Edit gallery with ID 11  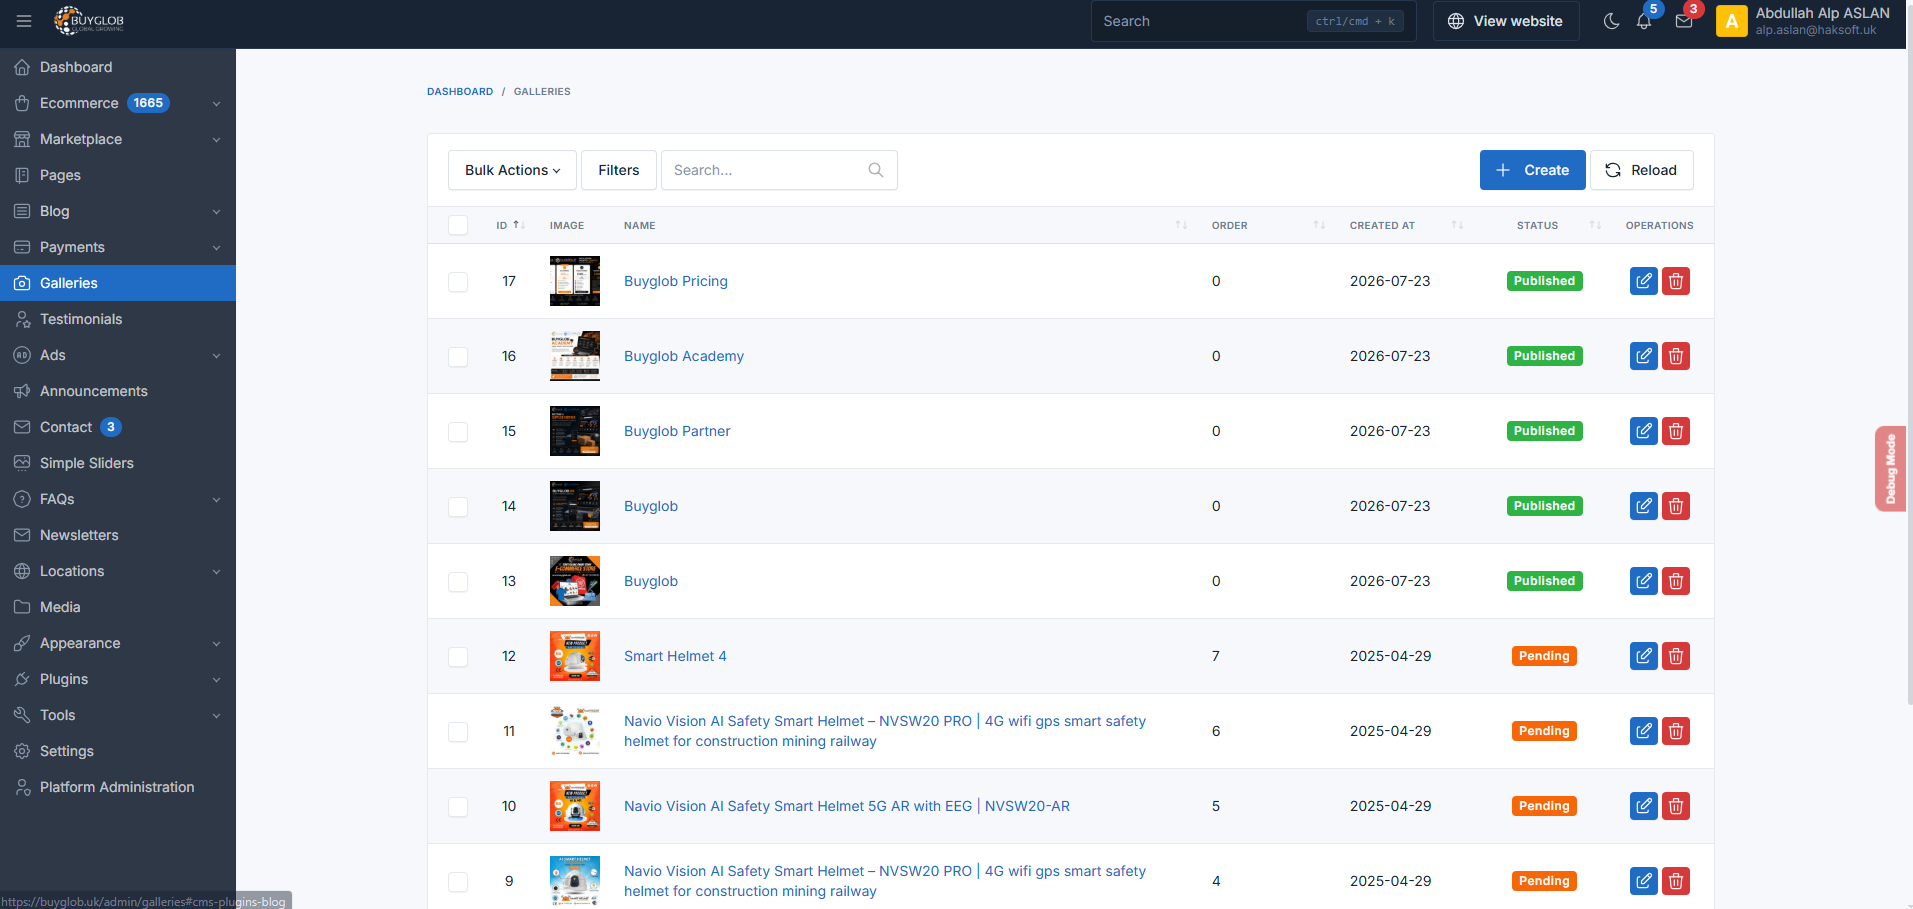pyautogui.click(x=1644, y=731)
